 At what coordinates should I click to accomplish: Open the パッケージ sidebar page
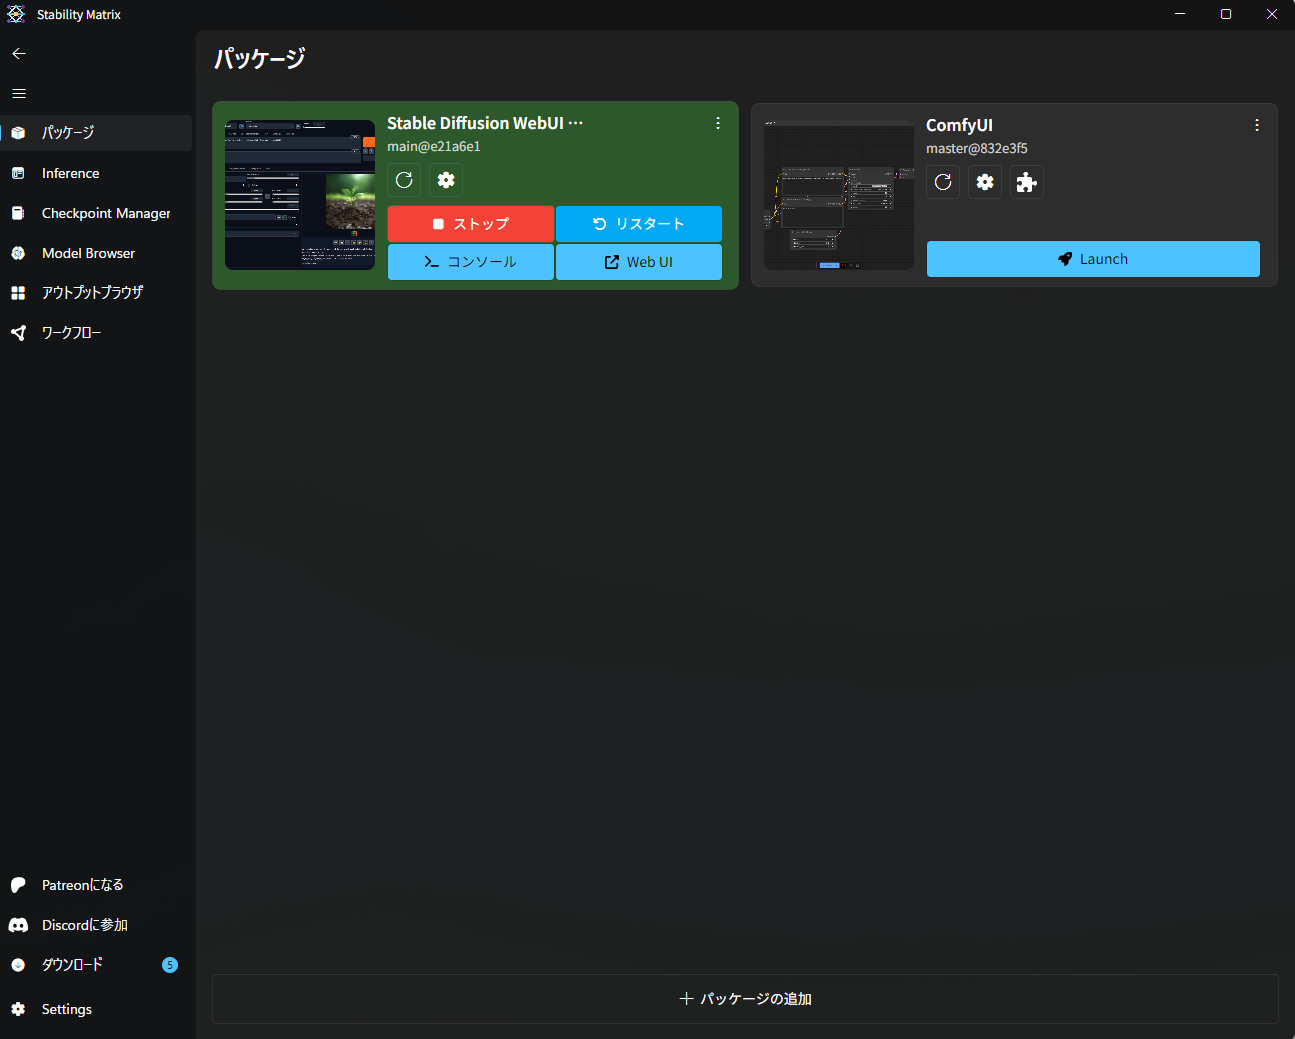pos(96,133)
